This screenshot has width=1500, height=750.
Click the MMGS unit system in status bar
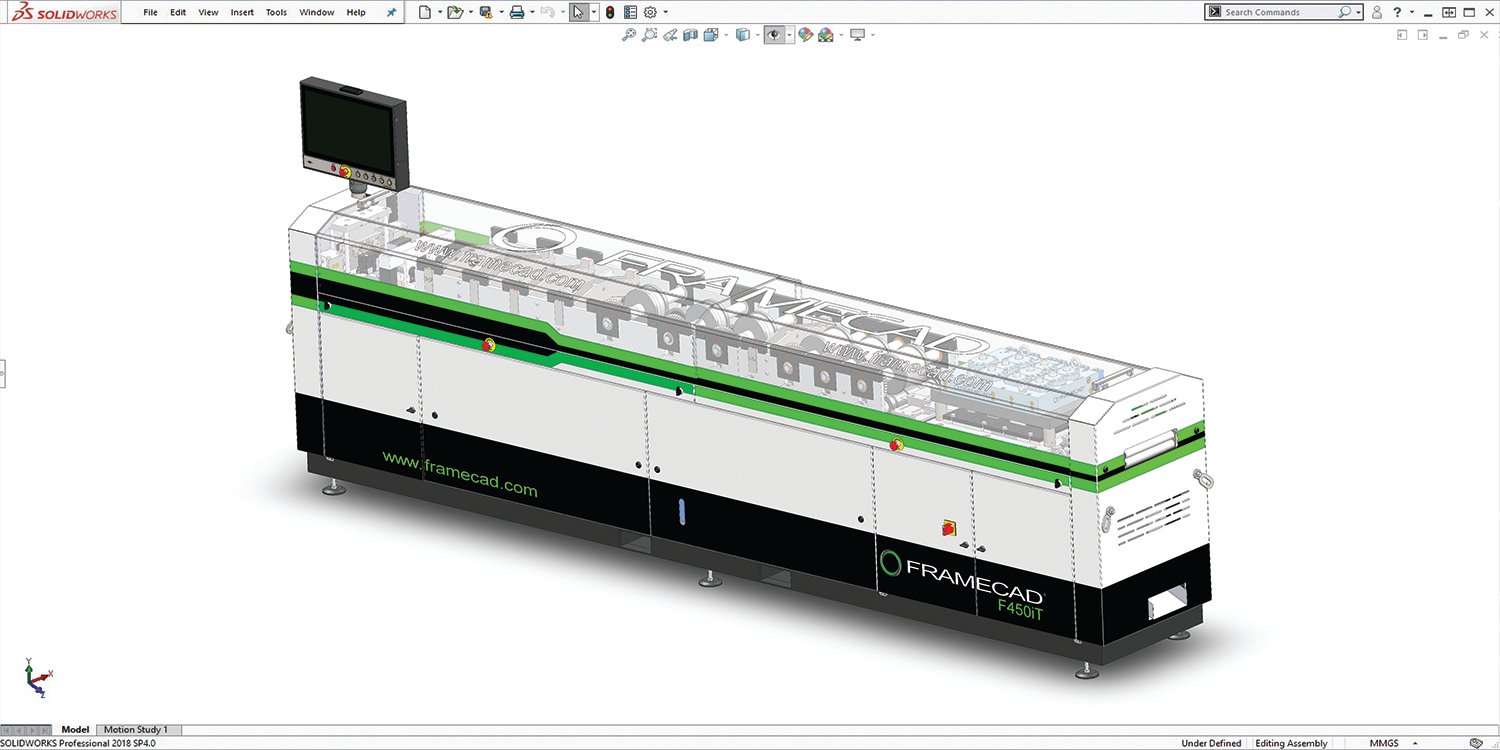pos(1383,743)
